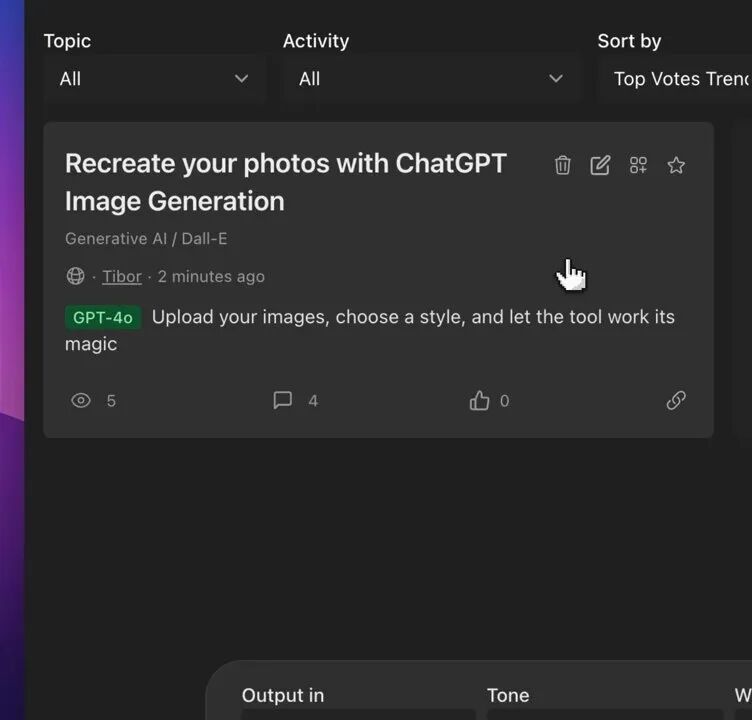This screenshot has height=720, width=752.
Task: Click the prompt description starting "Upload your images"
Action: [370, 330]
